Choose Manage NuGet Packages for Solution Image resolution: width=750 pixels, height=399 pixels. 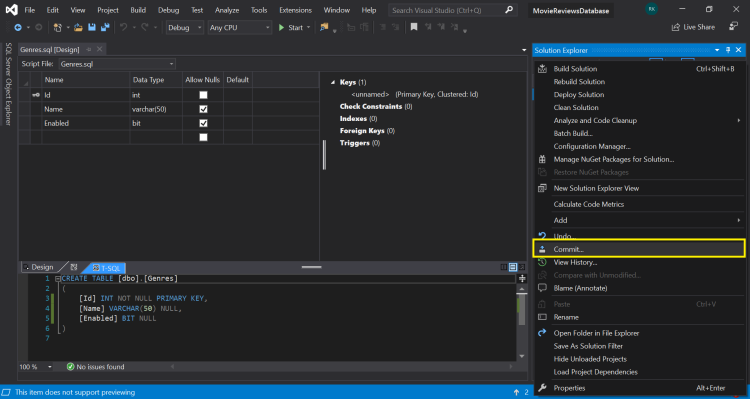639,159
